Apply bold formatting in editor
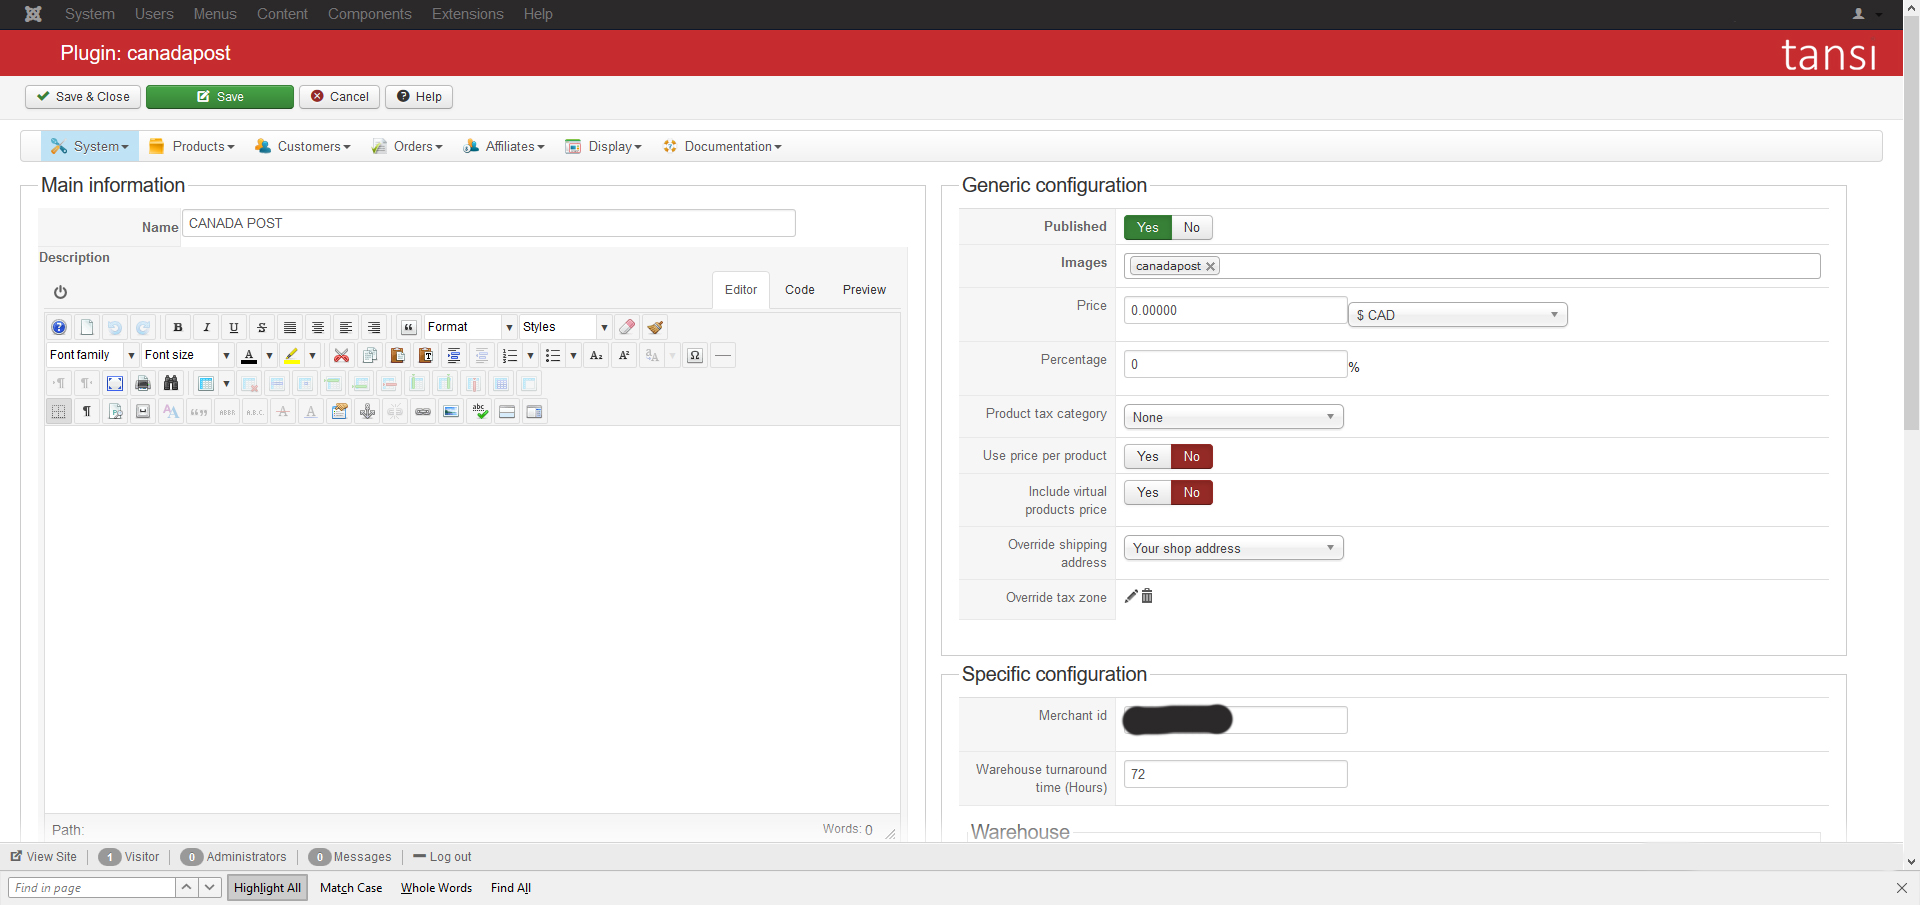The width and height of the screenshot is (1920, 905). 178,327
